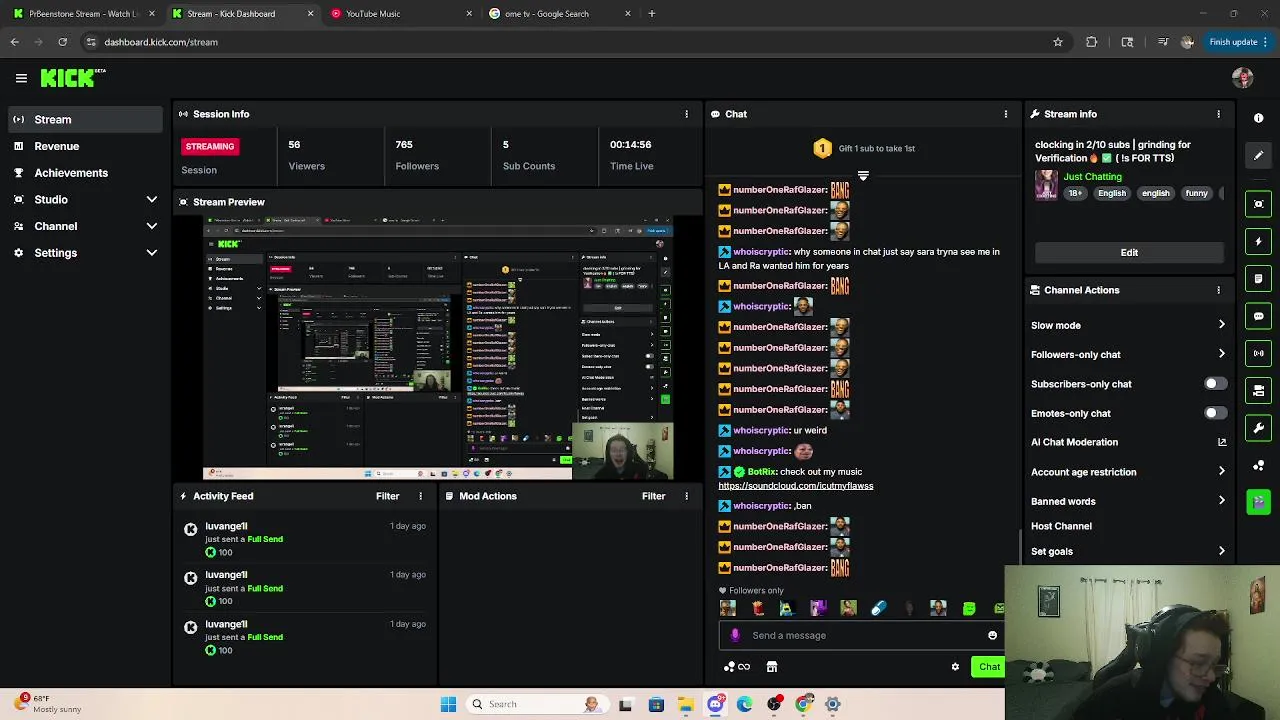Click the shop icon below message box
Viewport: 1280px width, 720px height.
click(x=772, y=667)
